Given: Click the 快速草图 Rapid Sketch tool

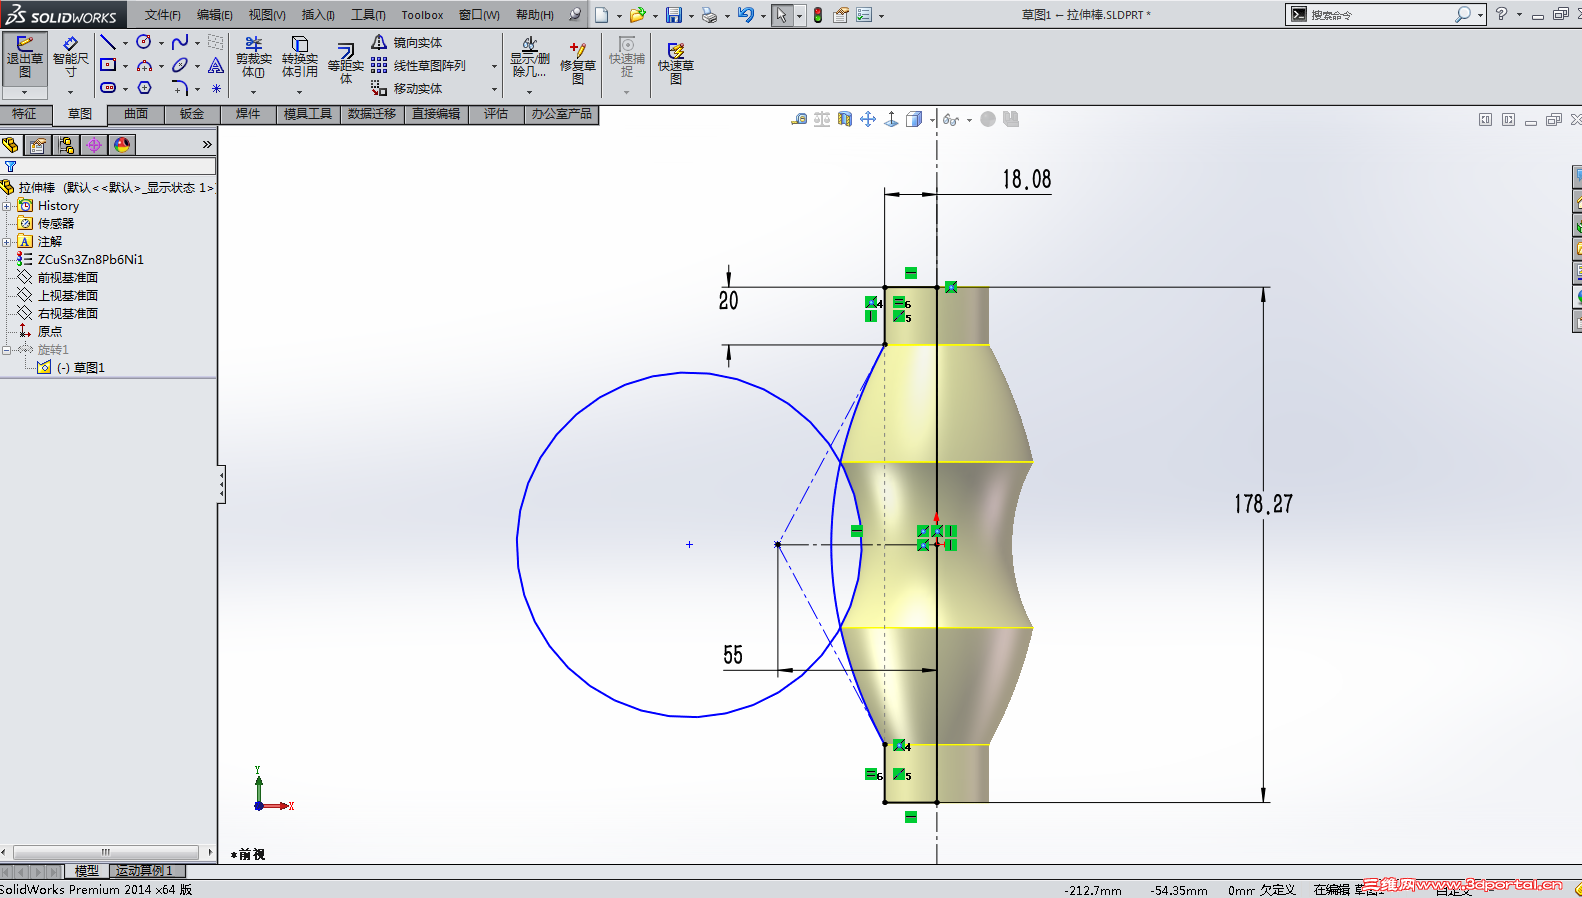Looking at the screenshot, I should tap(676, 62).
